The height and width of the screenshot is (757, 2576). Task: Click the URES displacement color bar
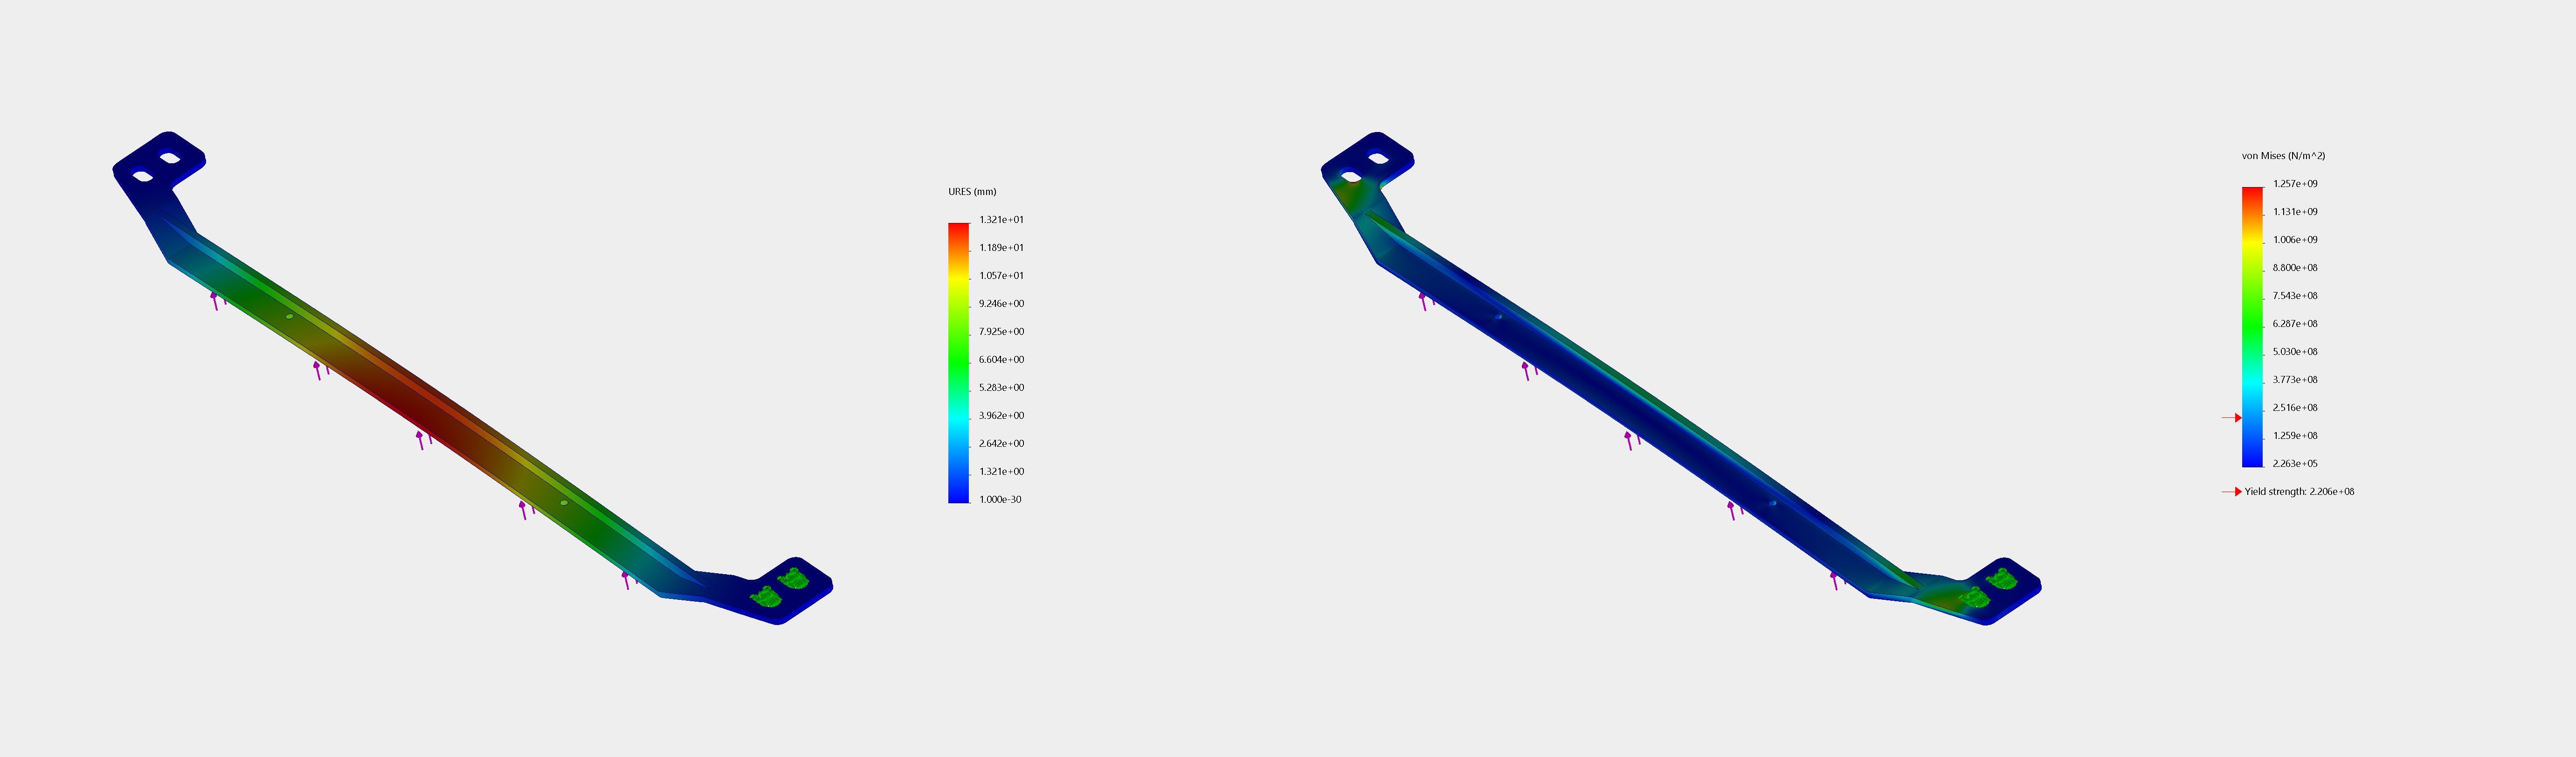click(x=958, y=362)
